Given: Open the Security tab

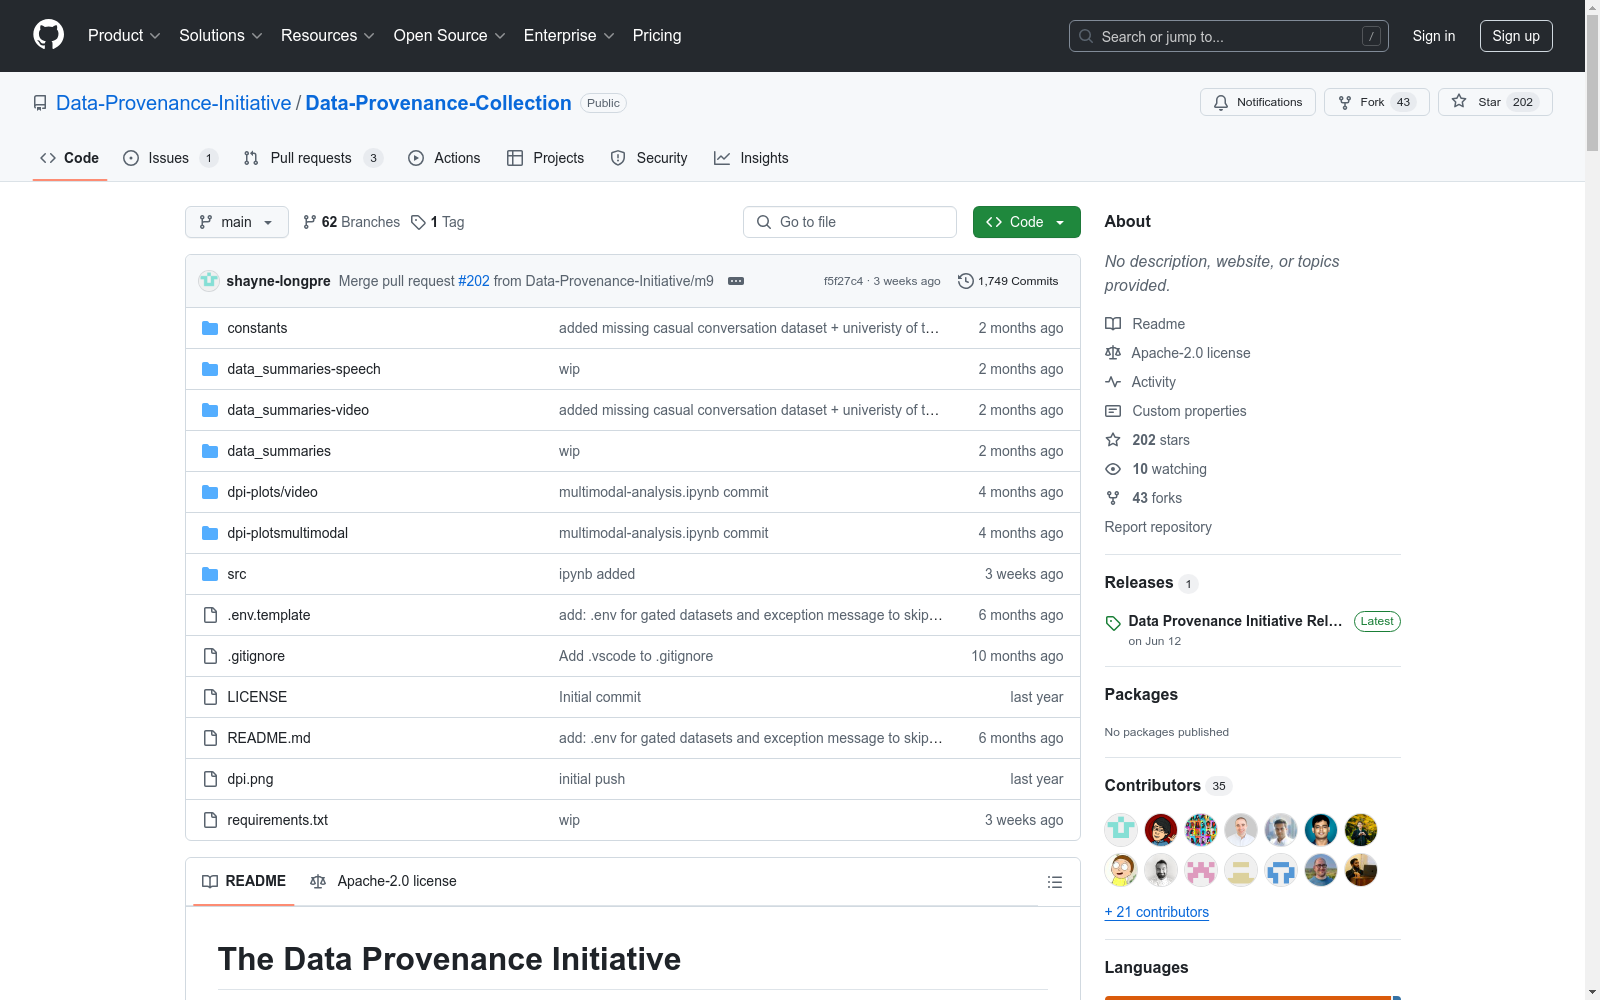Looking at the screenshot, I should (649, 158).
